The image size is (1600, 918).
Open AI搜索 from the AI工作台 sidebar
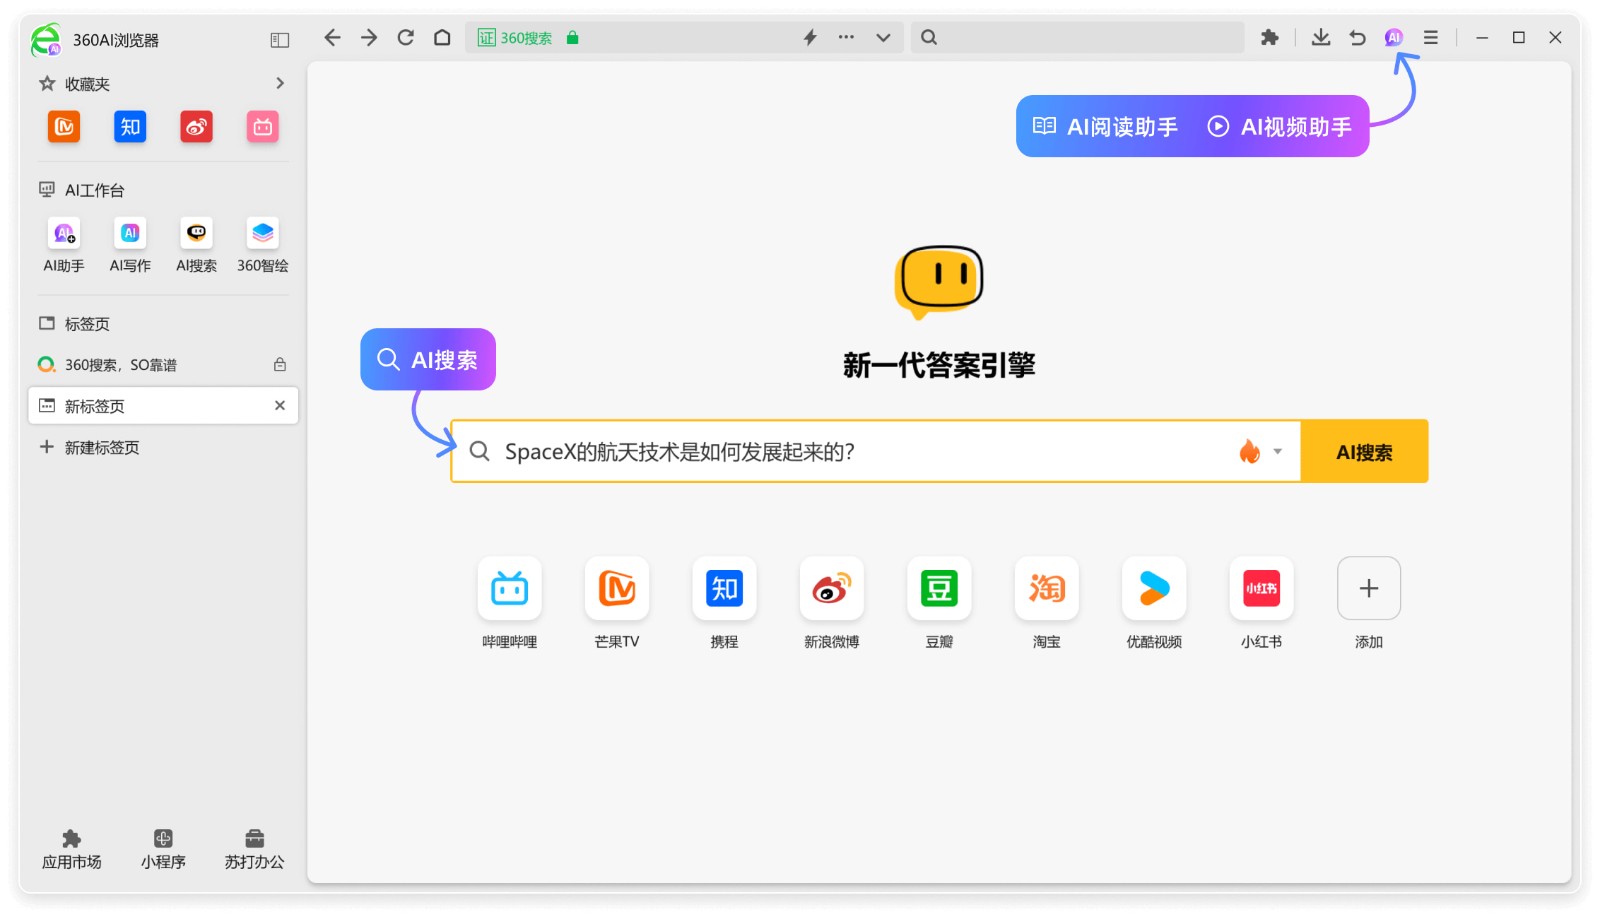[195, 244]
